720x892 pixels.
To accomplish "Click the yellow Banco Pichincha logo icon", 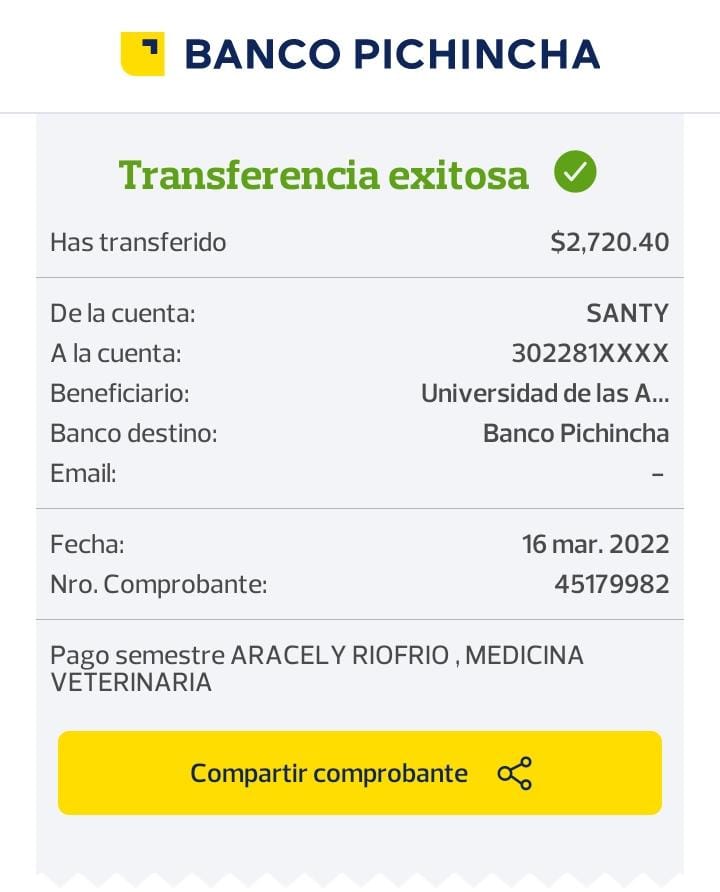I will pyautogui.click(x=142, y=54).
